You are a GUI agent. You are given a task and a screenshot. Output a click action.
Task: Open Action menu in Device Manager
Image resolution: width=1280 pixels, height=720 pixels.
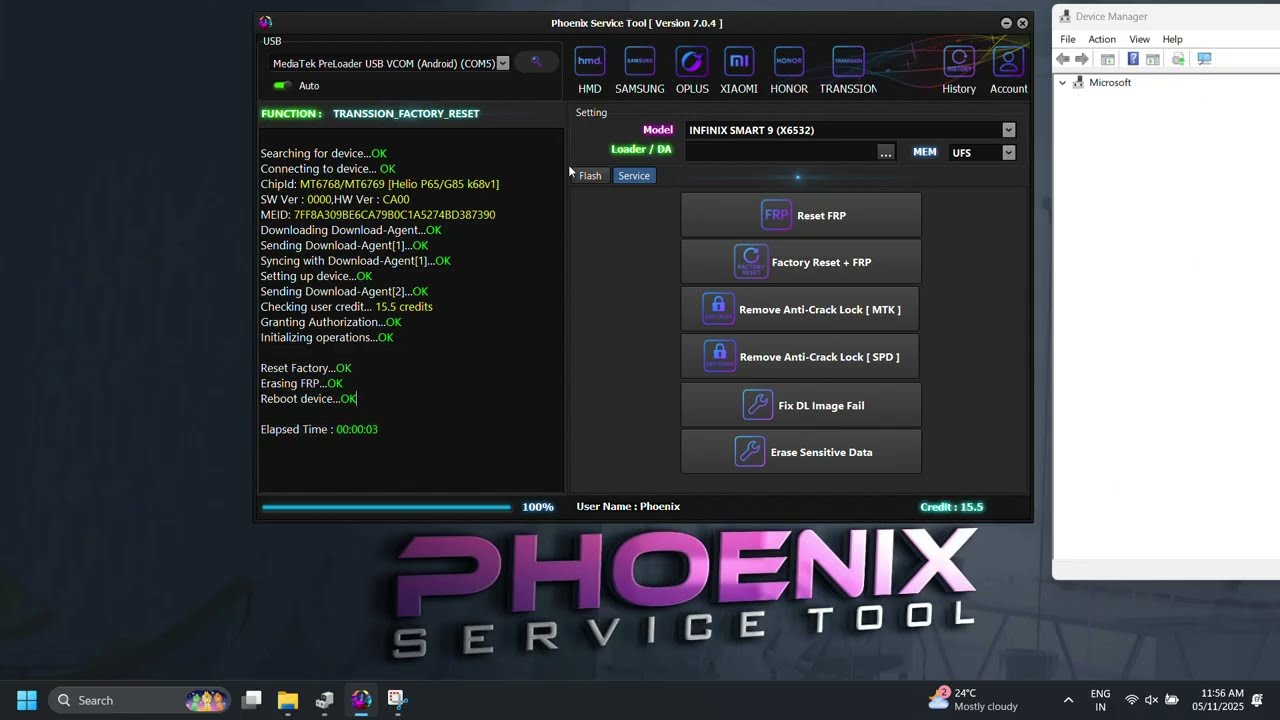(1102, 39)
